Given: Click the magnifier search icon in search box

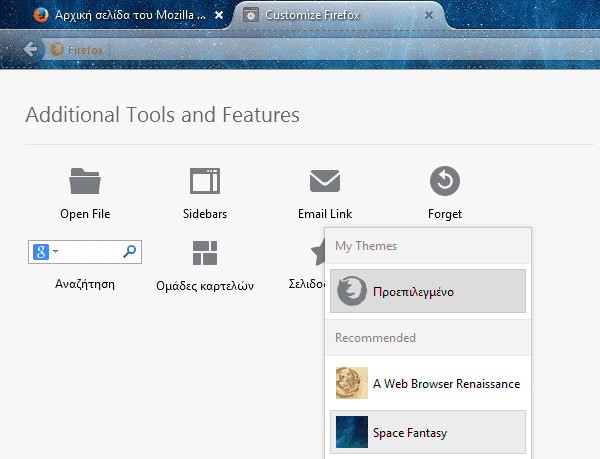Looking at the screenshot, I should (x=129, y=252).
